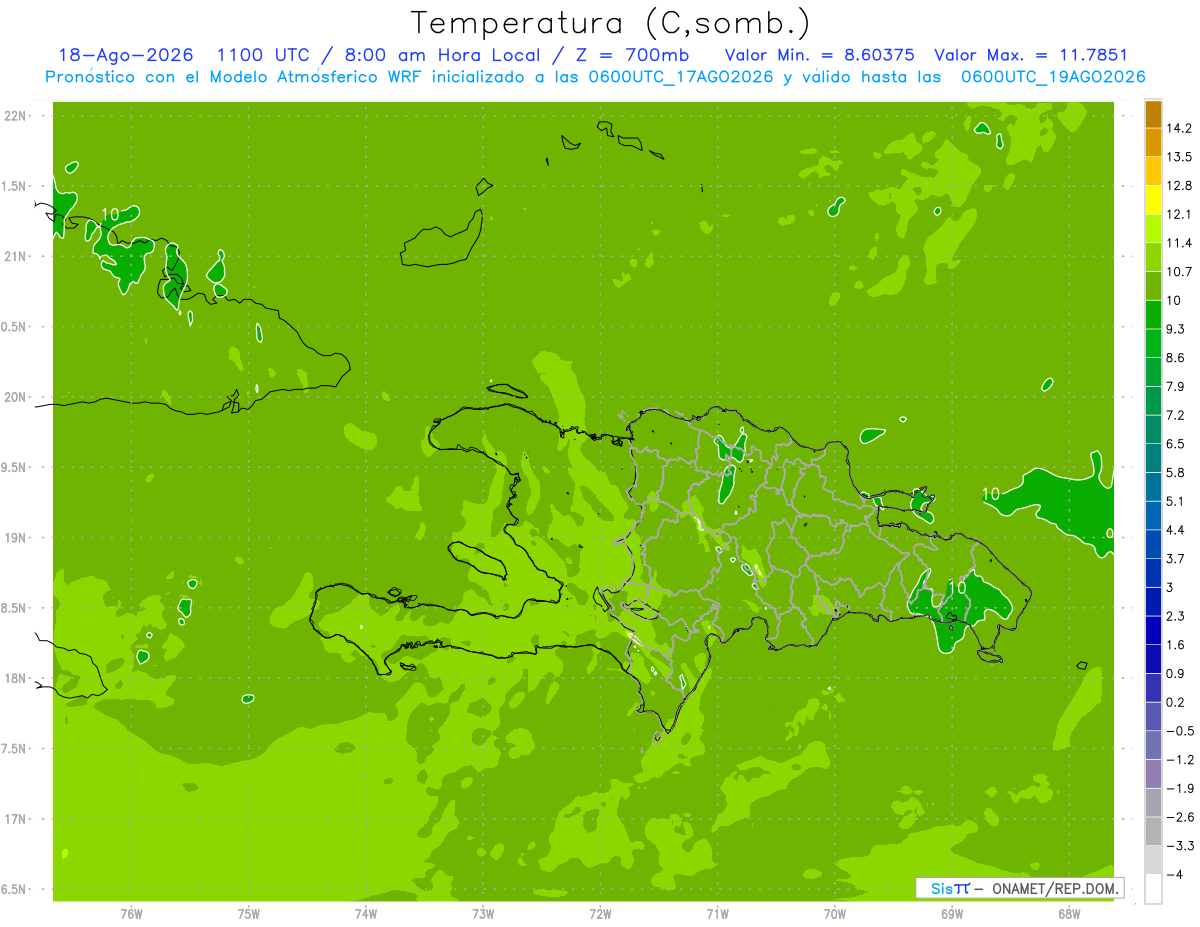Image resolution: width=1200 pixels, height=927 pixels.
Task: Click the "4.4" colorbar label
Action: [1176, 530]
